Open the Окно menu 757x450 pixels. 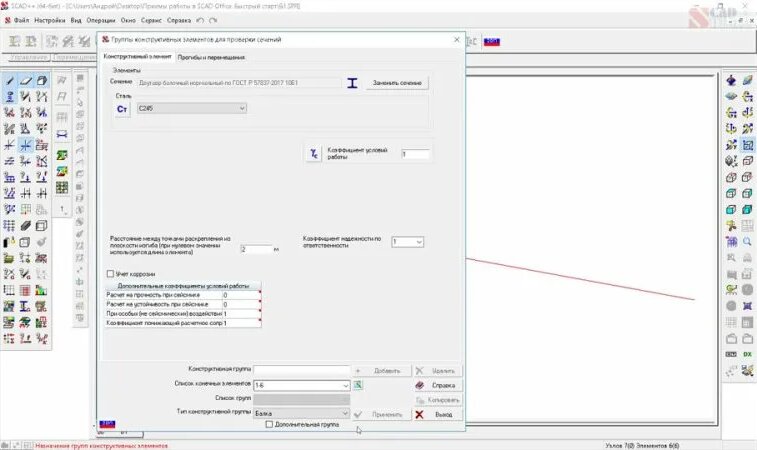tap(128, 20)
